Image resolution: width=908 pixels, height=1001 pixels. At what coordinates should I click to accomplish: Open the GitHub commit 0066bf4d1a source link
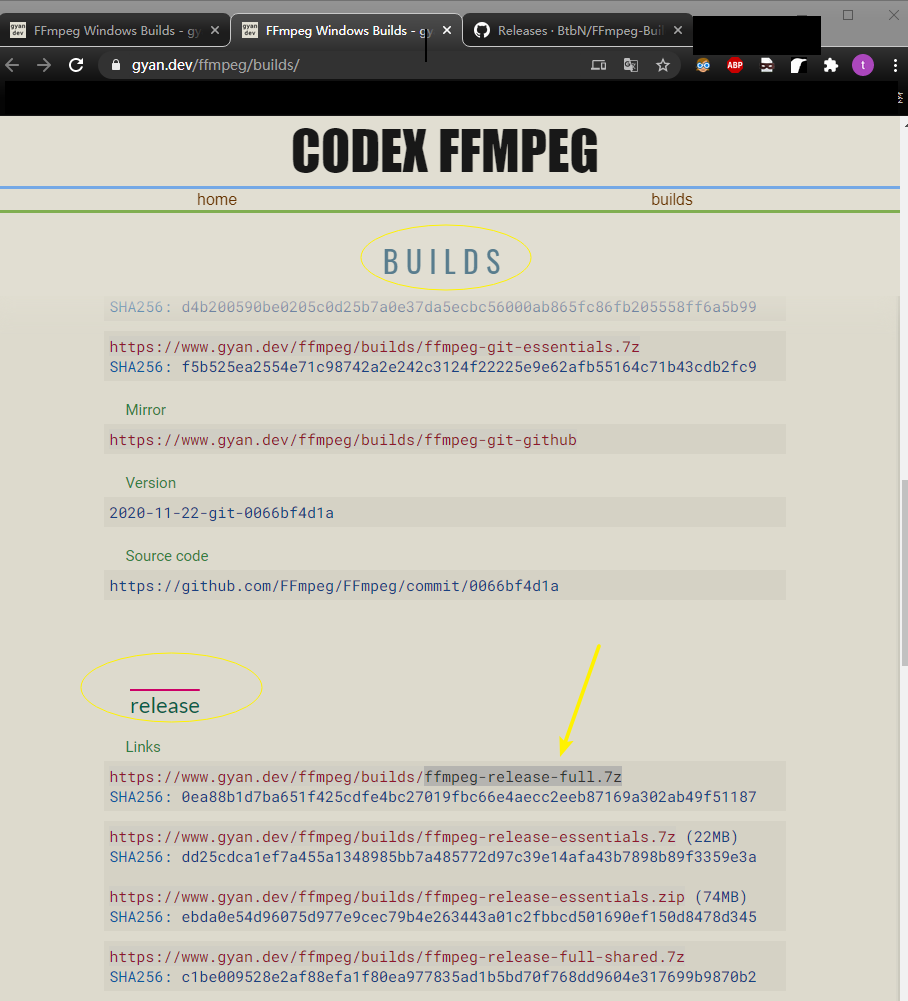[x=334, y=586]
